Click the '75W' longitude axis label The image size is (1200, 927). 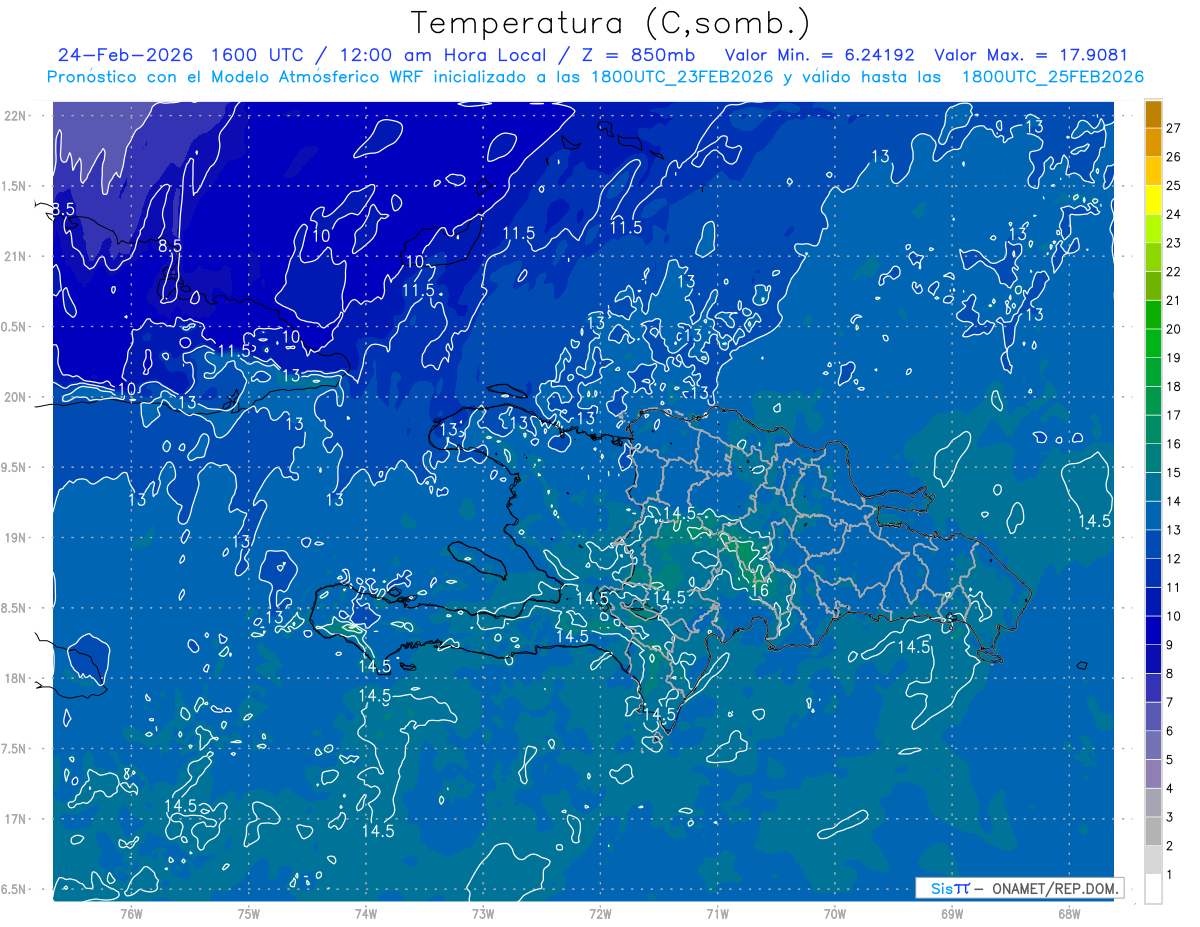pyautogui.click(x=249, y=914)
